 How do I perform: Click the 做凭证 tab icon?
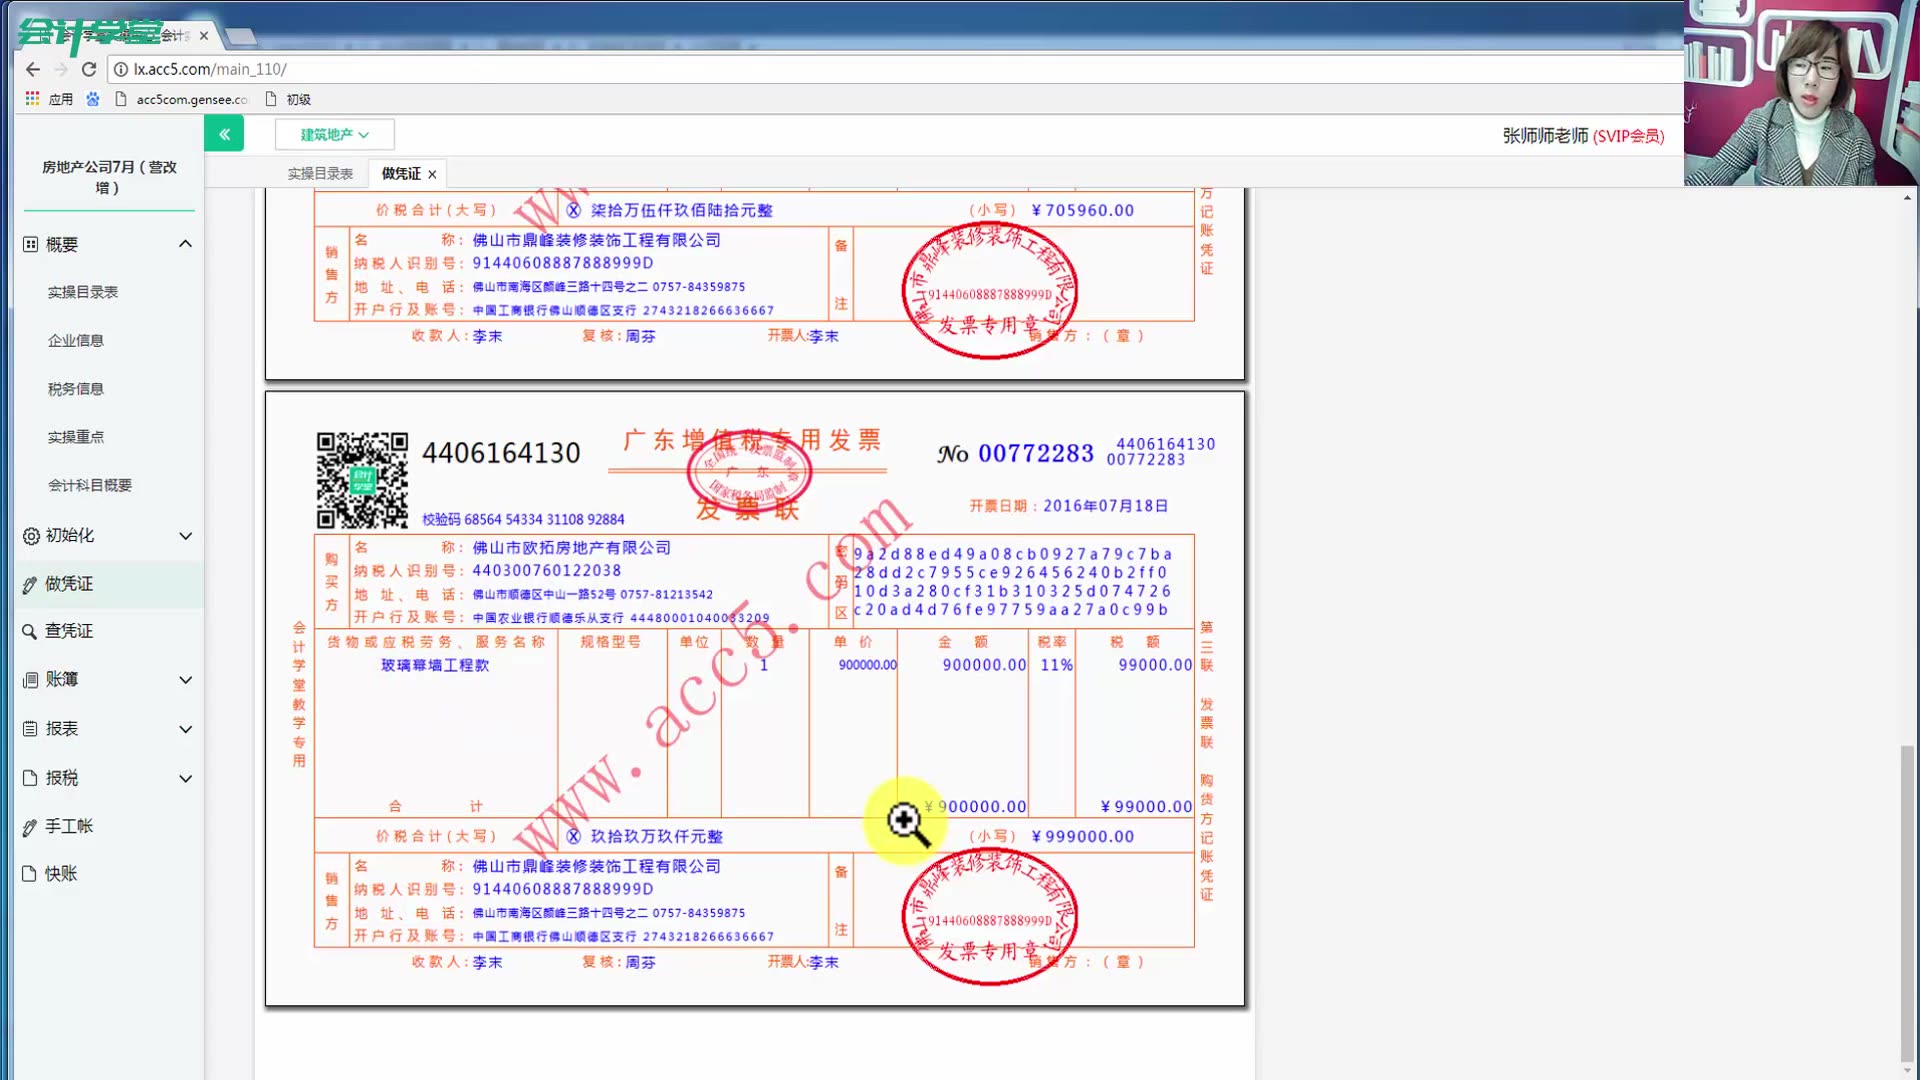pyautogui.click(x=400, y=173)
